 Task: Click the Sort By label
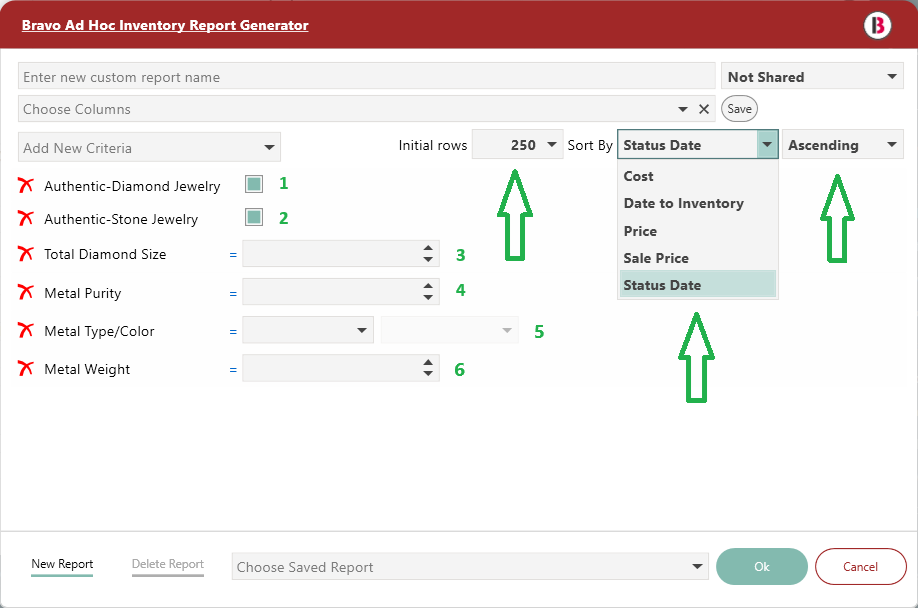(x=590, y=145)
